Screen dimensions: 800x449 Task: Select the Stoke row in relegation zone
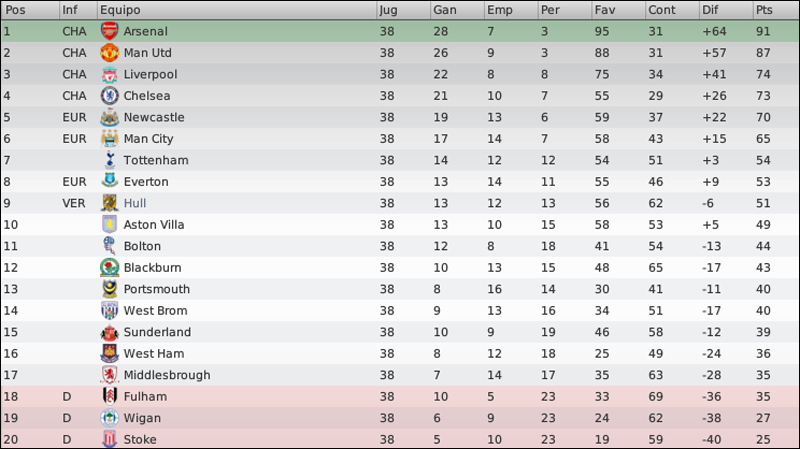[x=400, y=439]
